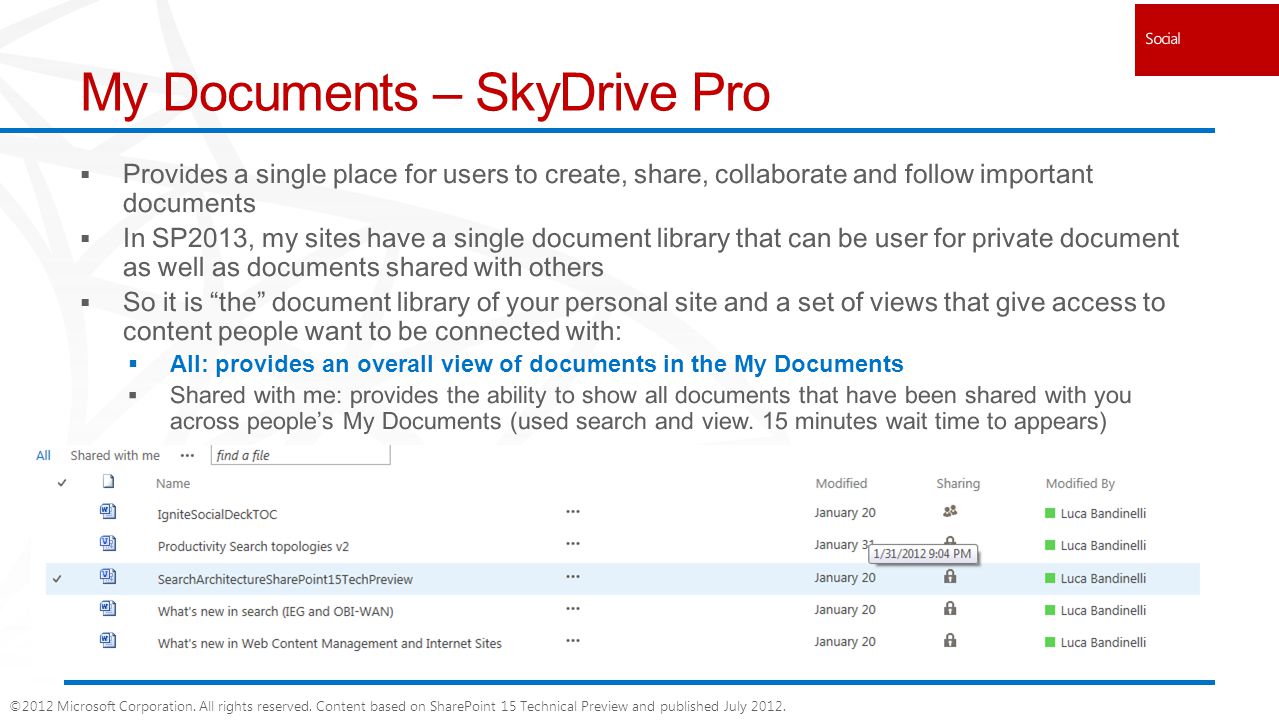1279x720 pixels.
Task: Click bullet beginning In SP2013, my sites
Action: (651, 252)
